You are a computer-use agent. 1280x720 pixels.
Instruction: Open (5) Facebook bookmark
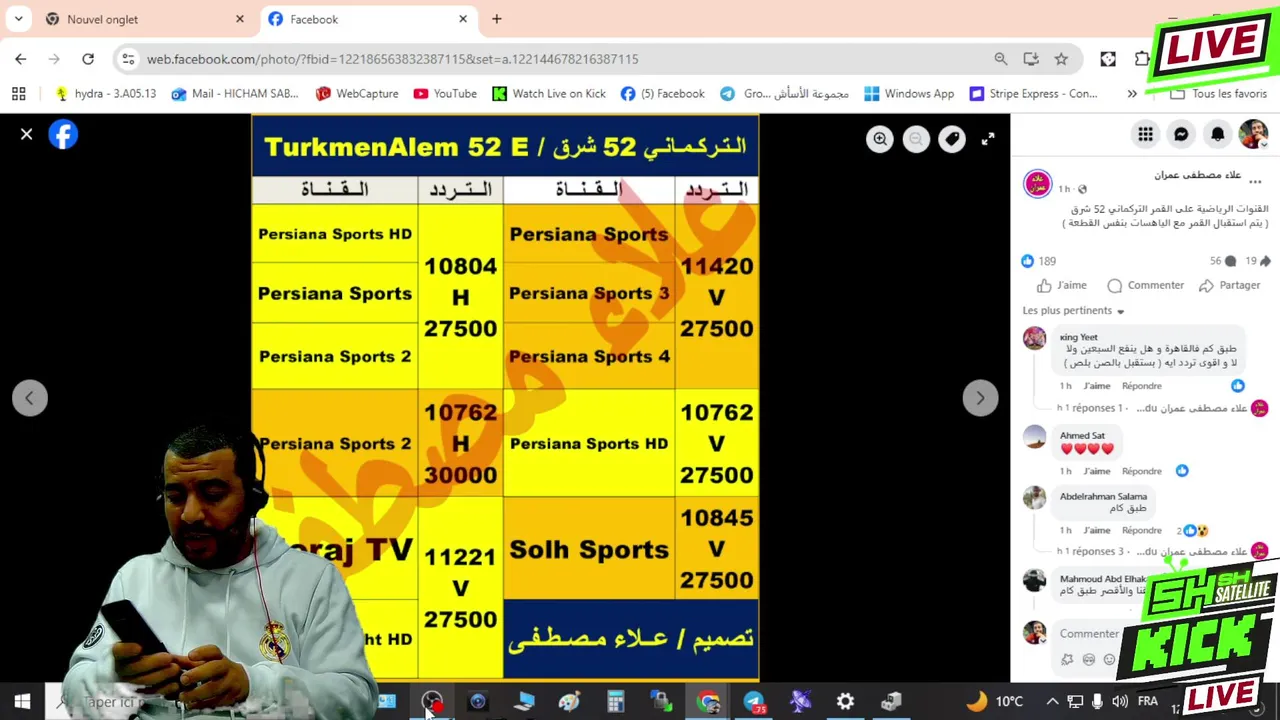coord(662,93)
